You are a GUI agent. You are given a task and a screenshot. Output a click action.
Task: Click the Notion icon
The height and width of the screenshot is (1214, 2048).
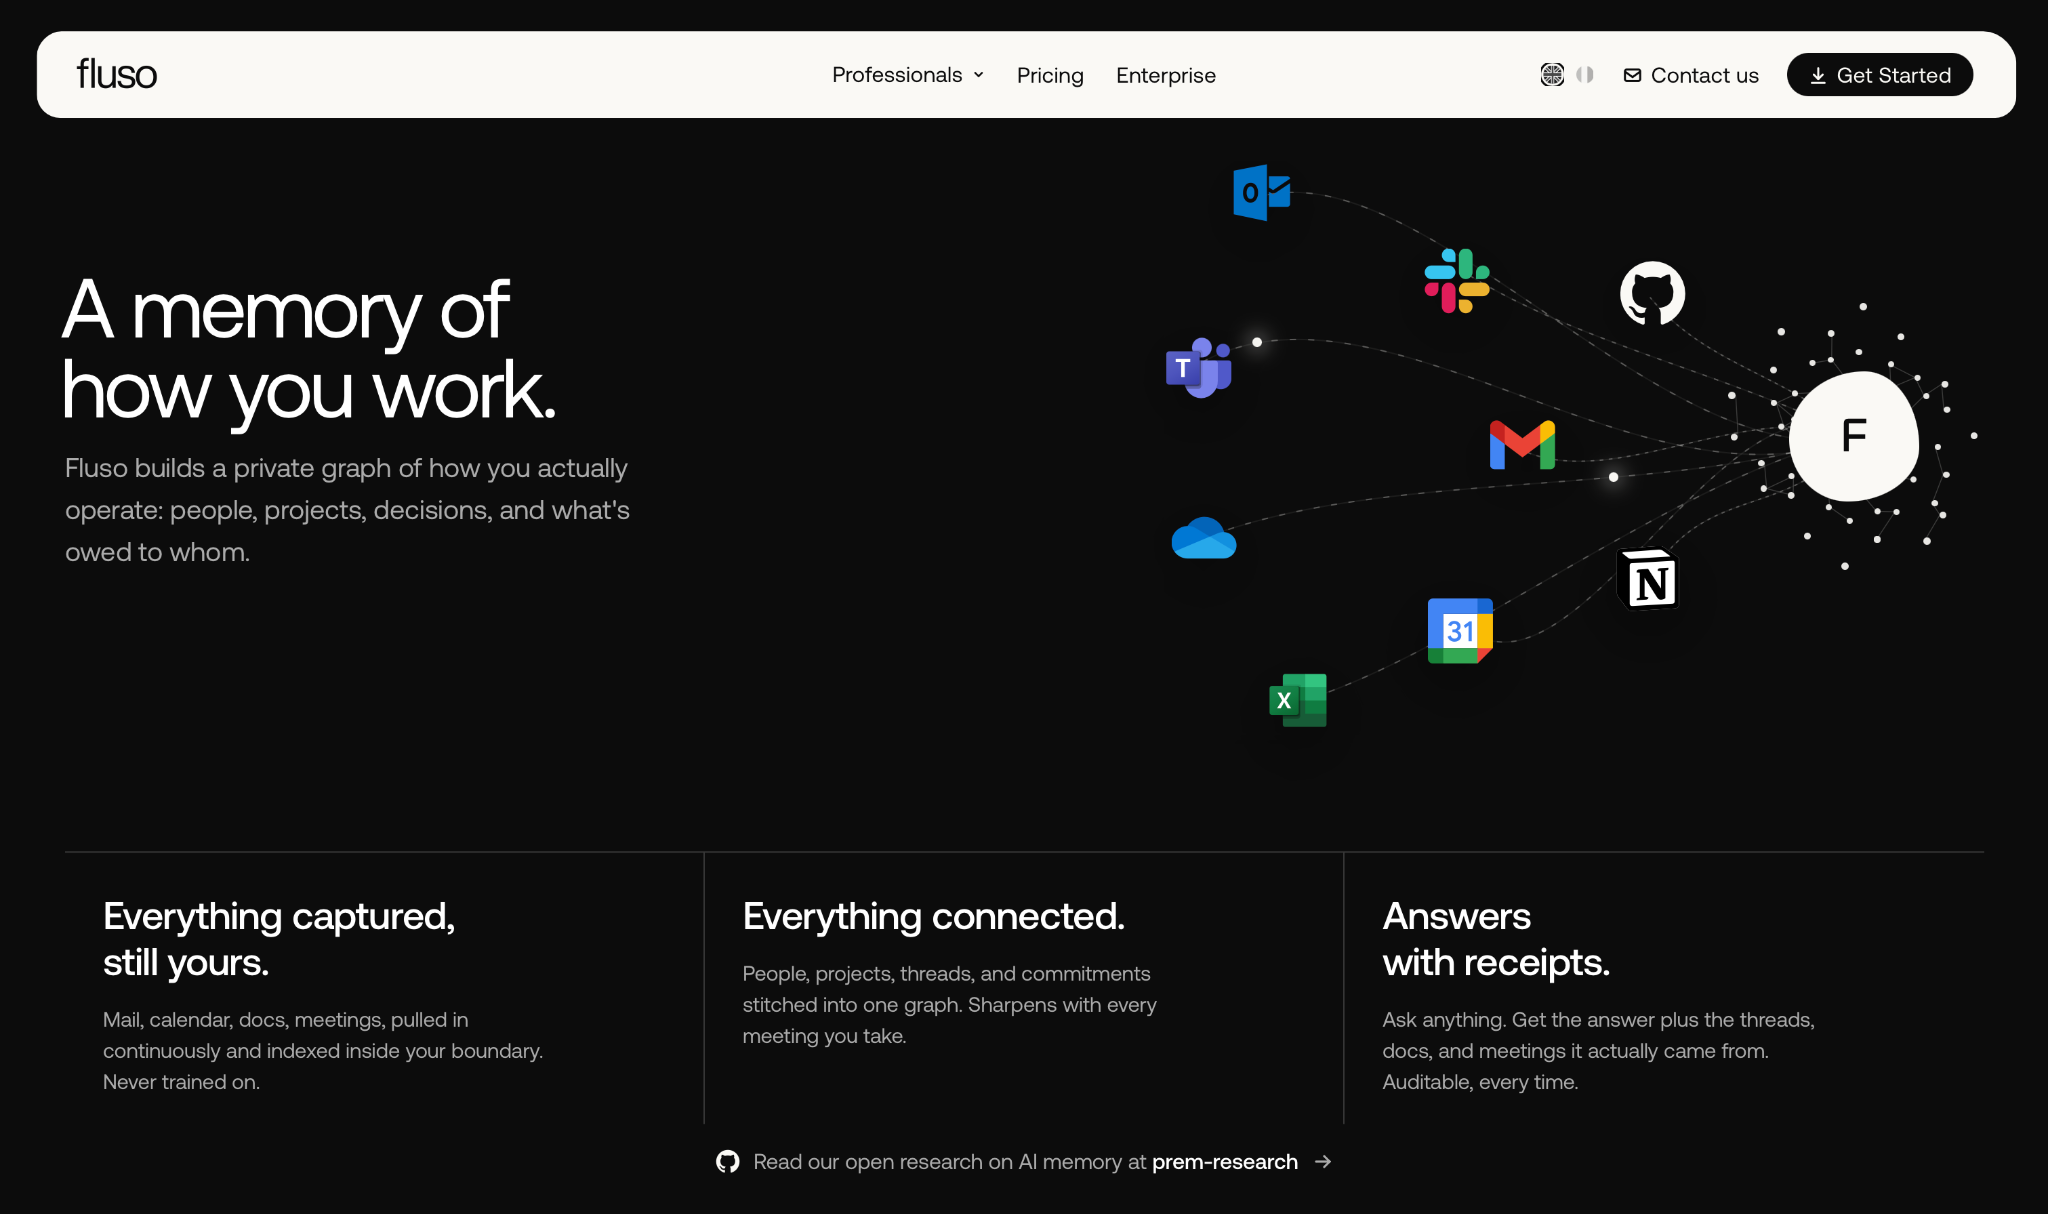click(1647, 579)
